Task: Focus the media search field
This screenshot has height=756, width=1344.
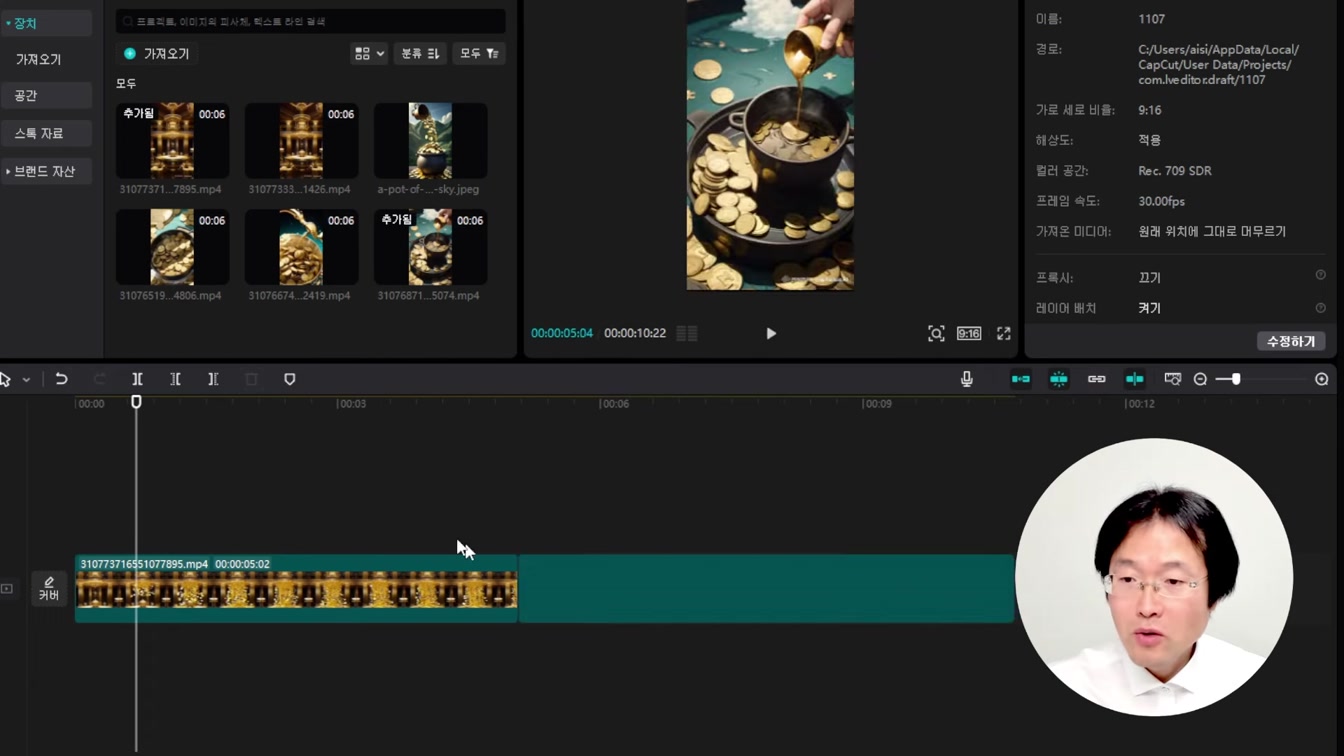Action: pyautogui.click(x=310, y=21)
